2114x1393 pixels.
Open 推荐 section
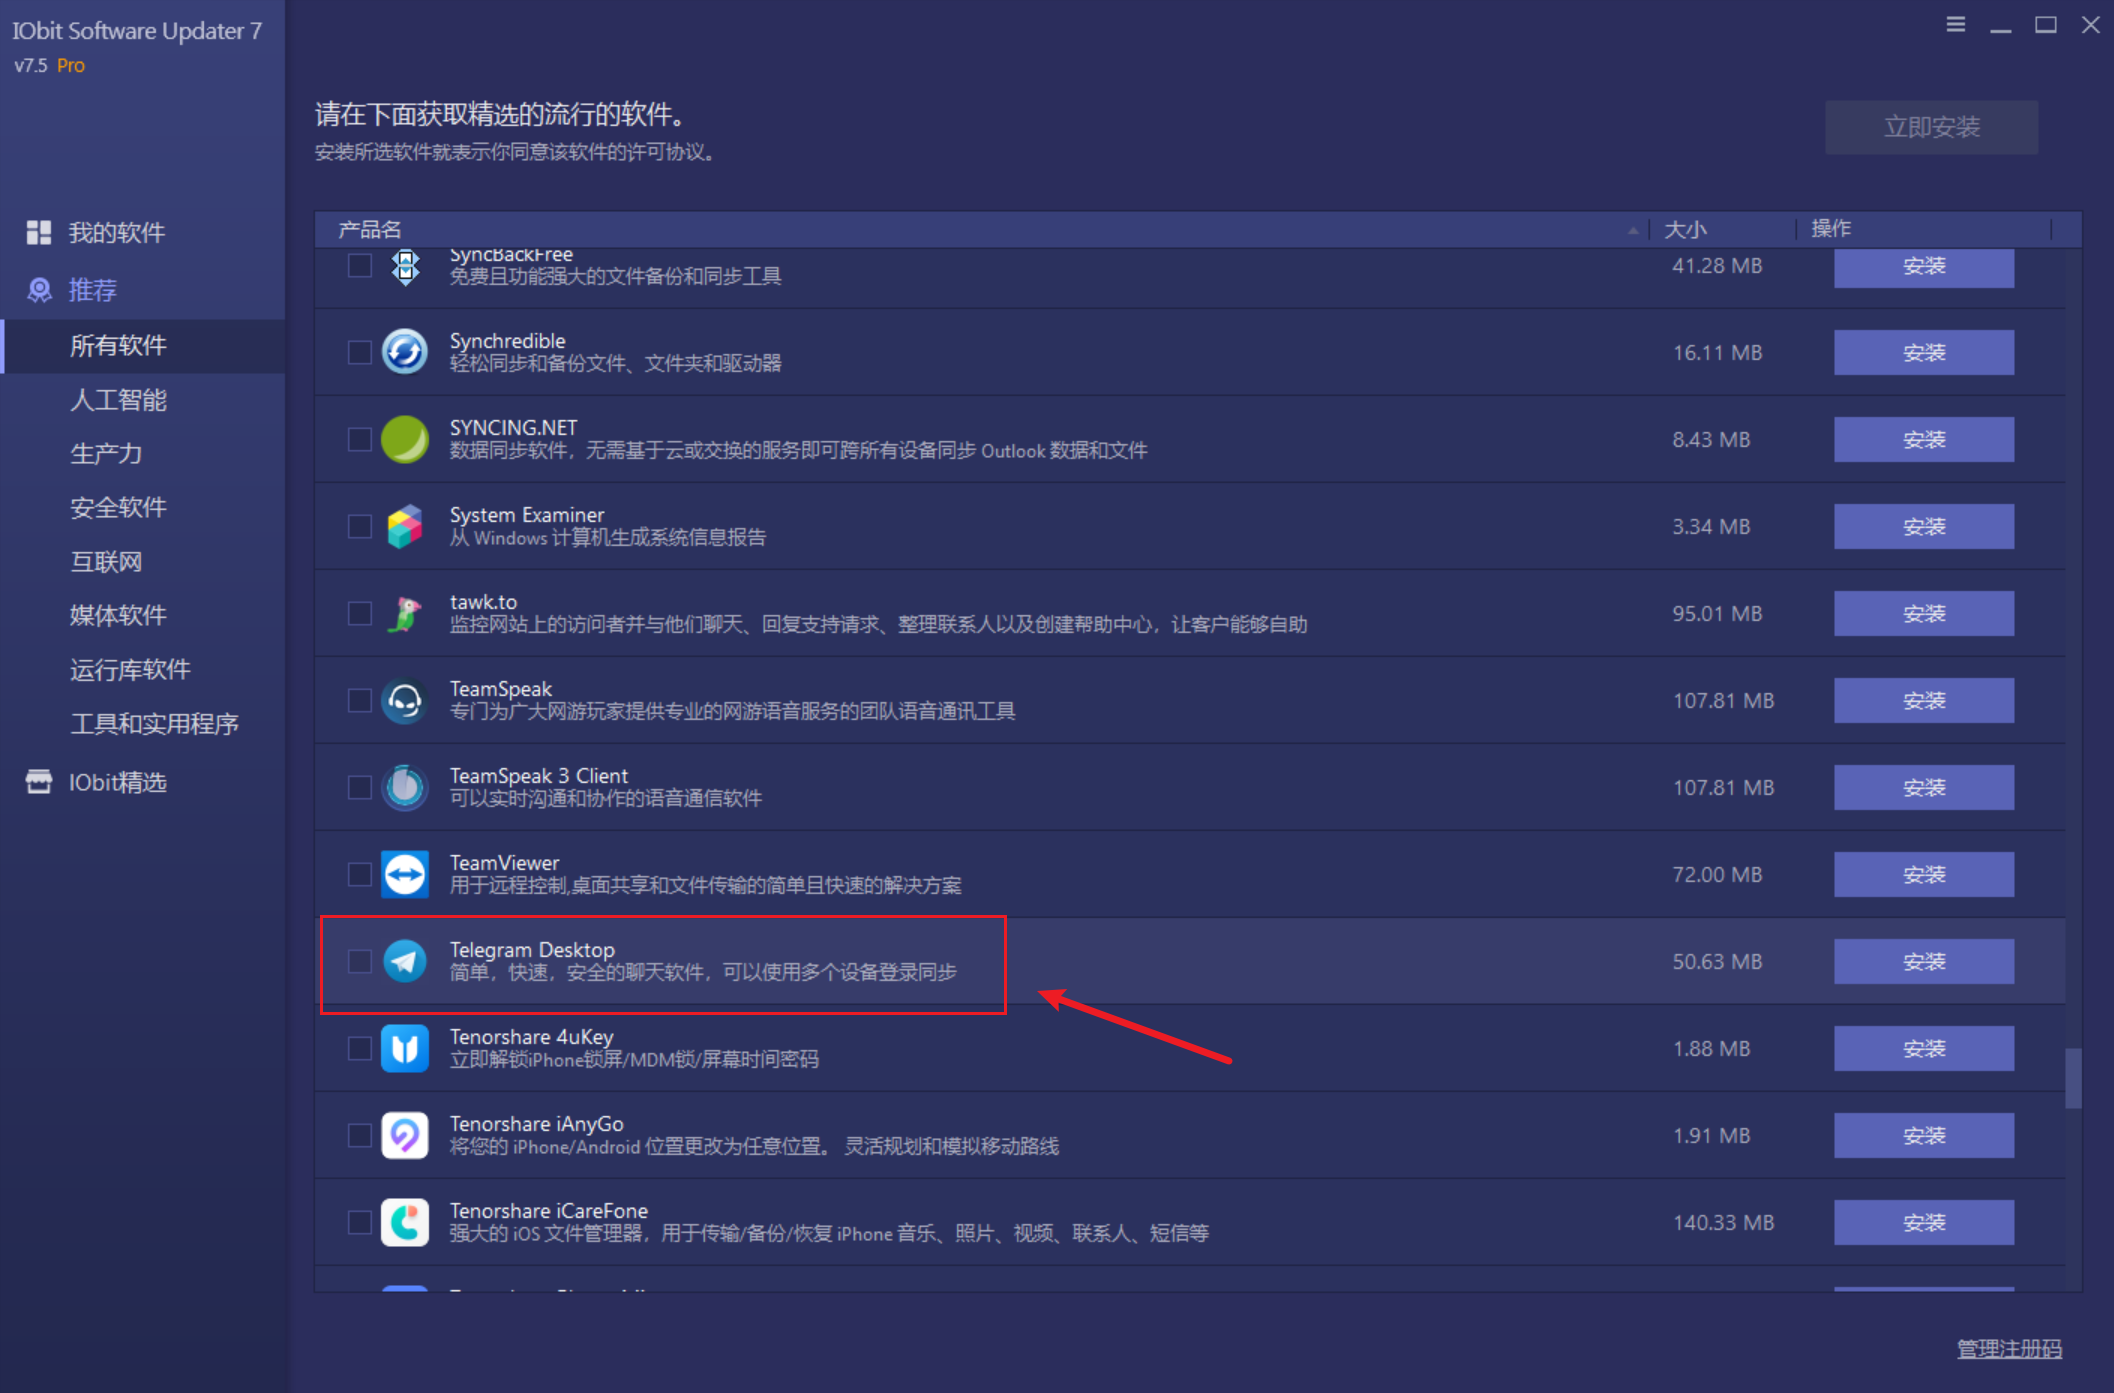pos(142,290)
